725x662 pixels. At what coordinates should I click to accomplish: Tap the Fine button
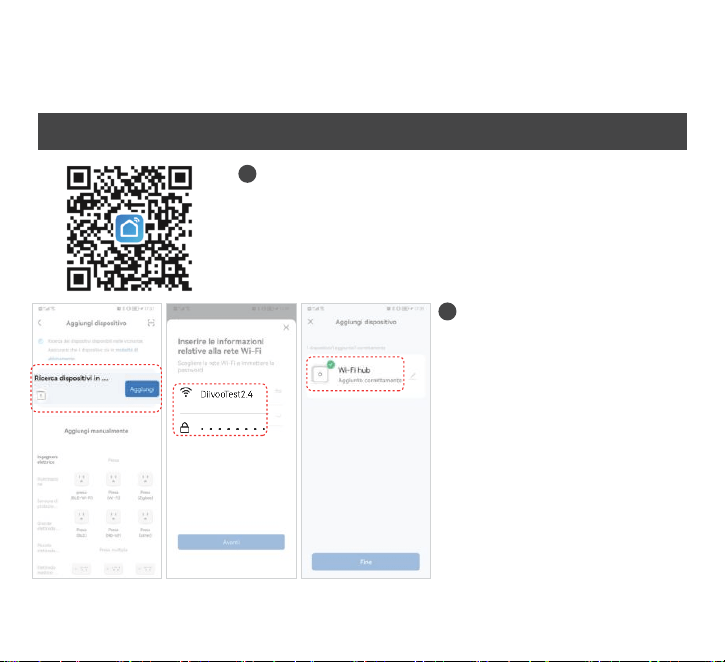tap(366, 562)
